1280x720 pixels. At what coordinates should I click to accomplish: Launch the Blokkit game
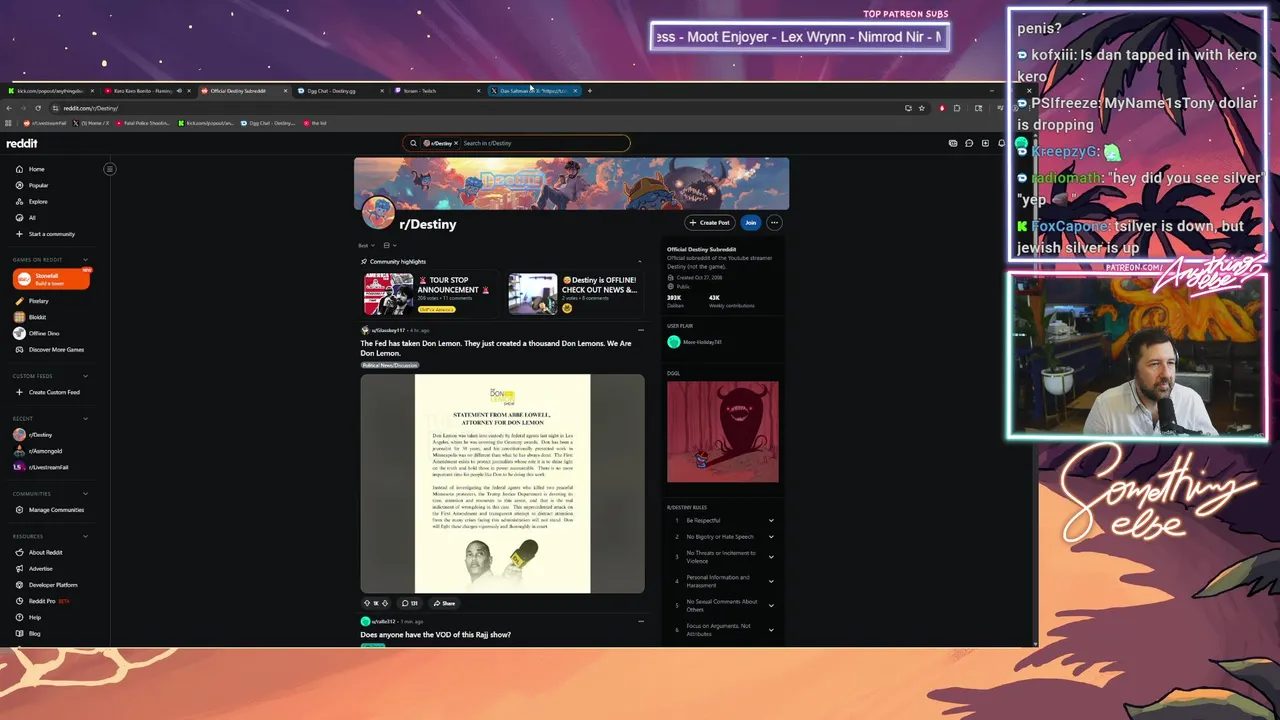37,317
